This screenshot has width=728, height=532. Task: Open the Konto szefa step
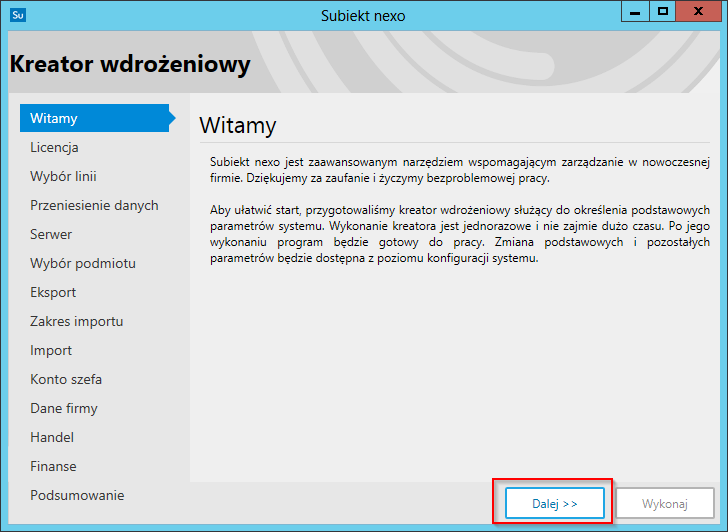tap(66, 379)
